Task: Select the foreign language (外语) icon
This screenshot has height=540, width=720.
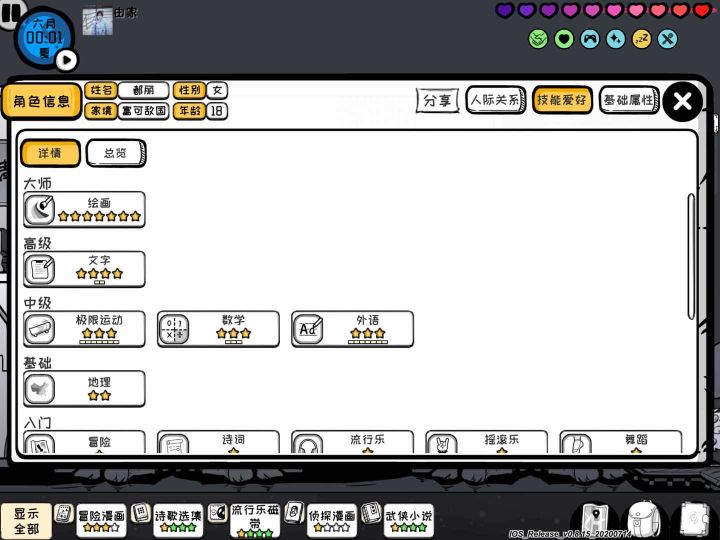Action: pyautogui.click(x=308, y=329)
